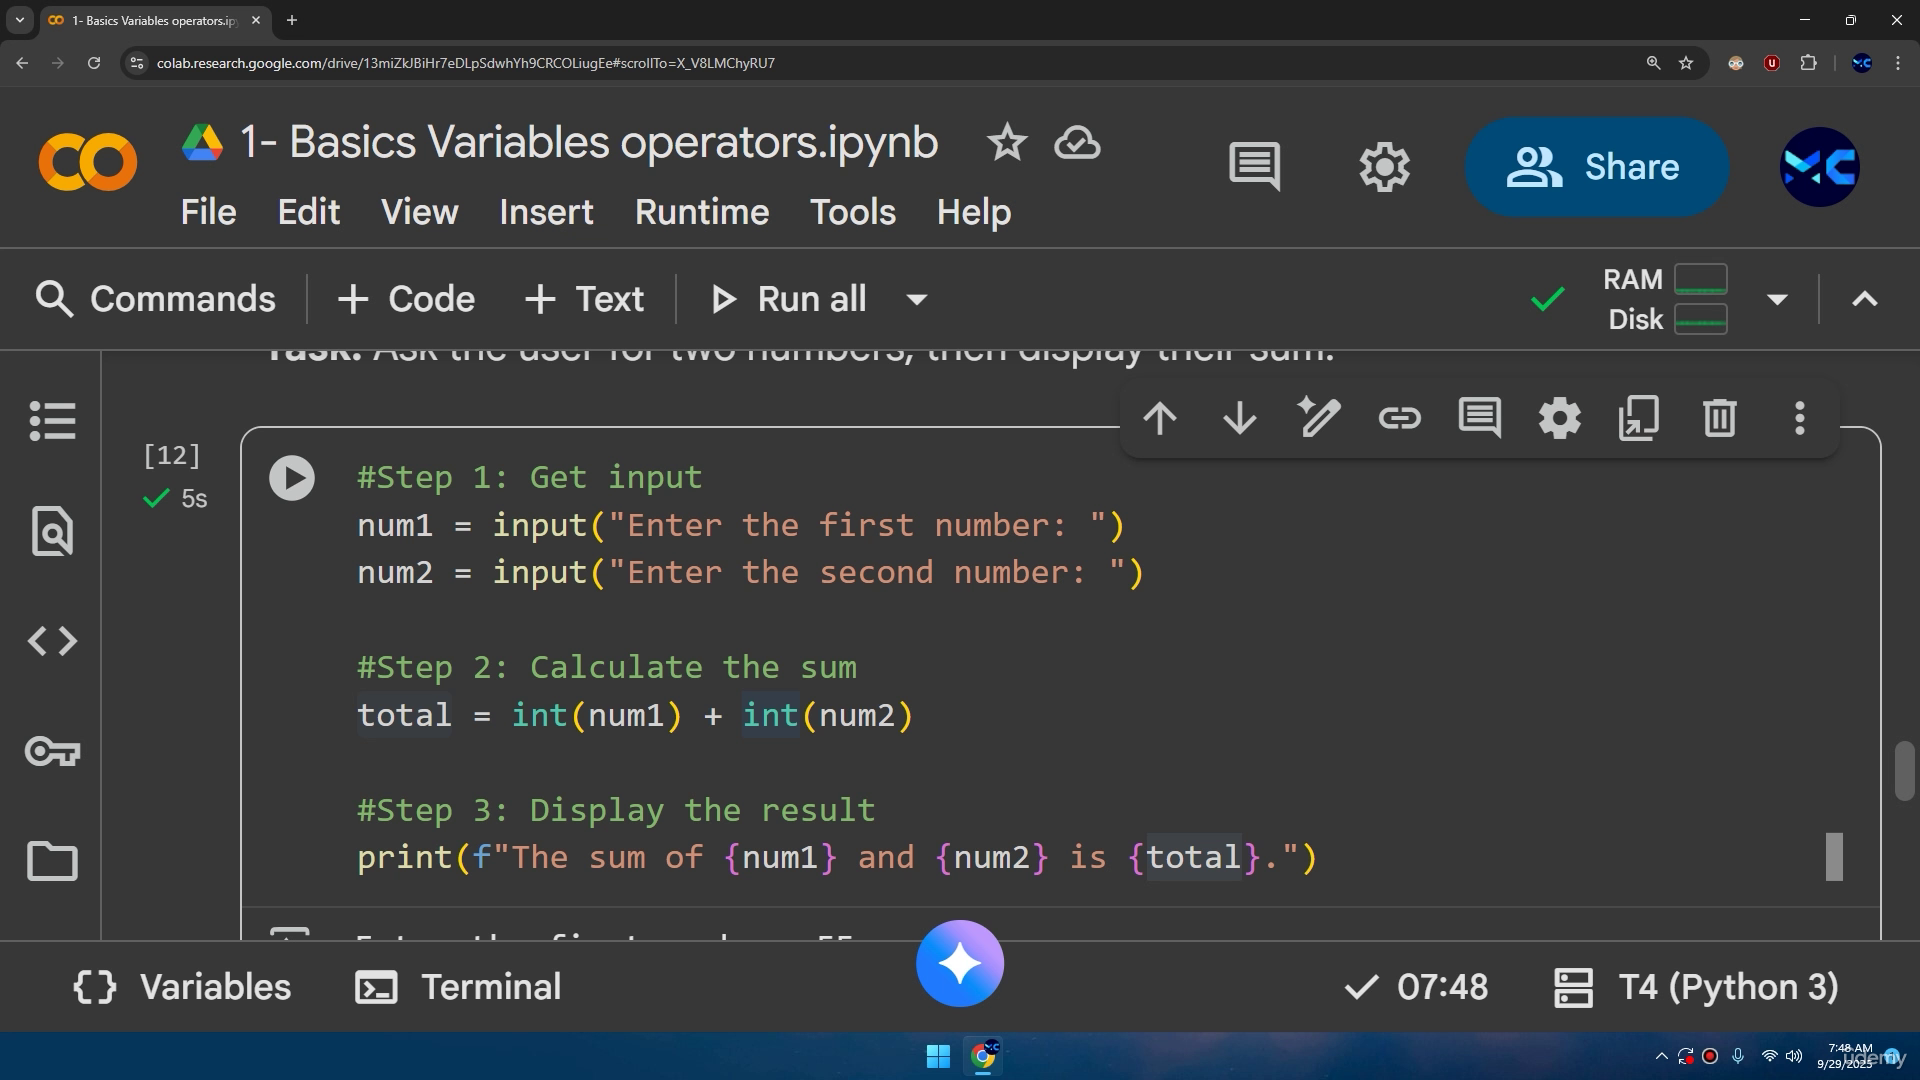
Task: Click the cloud saved status icon
Action: pos(1077,143)
